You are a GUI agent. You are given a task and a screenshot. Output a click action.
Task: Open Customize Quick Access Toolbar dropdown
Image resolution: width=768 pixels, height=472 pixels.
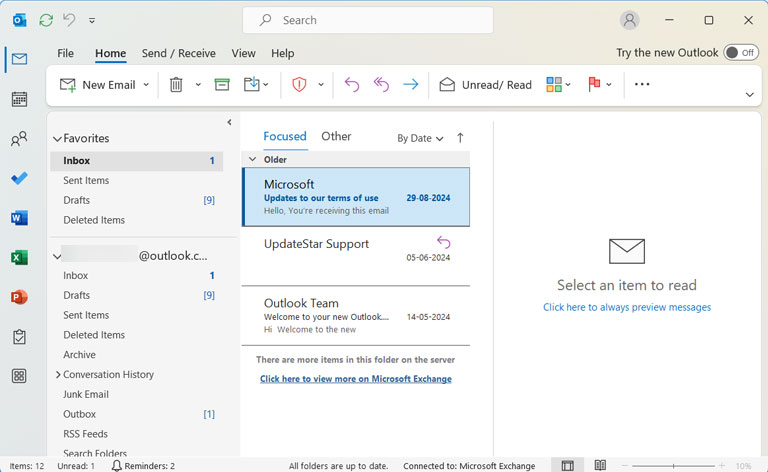pyautogui.click(x=92, y=21)
